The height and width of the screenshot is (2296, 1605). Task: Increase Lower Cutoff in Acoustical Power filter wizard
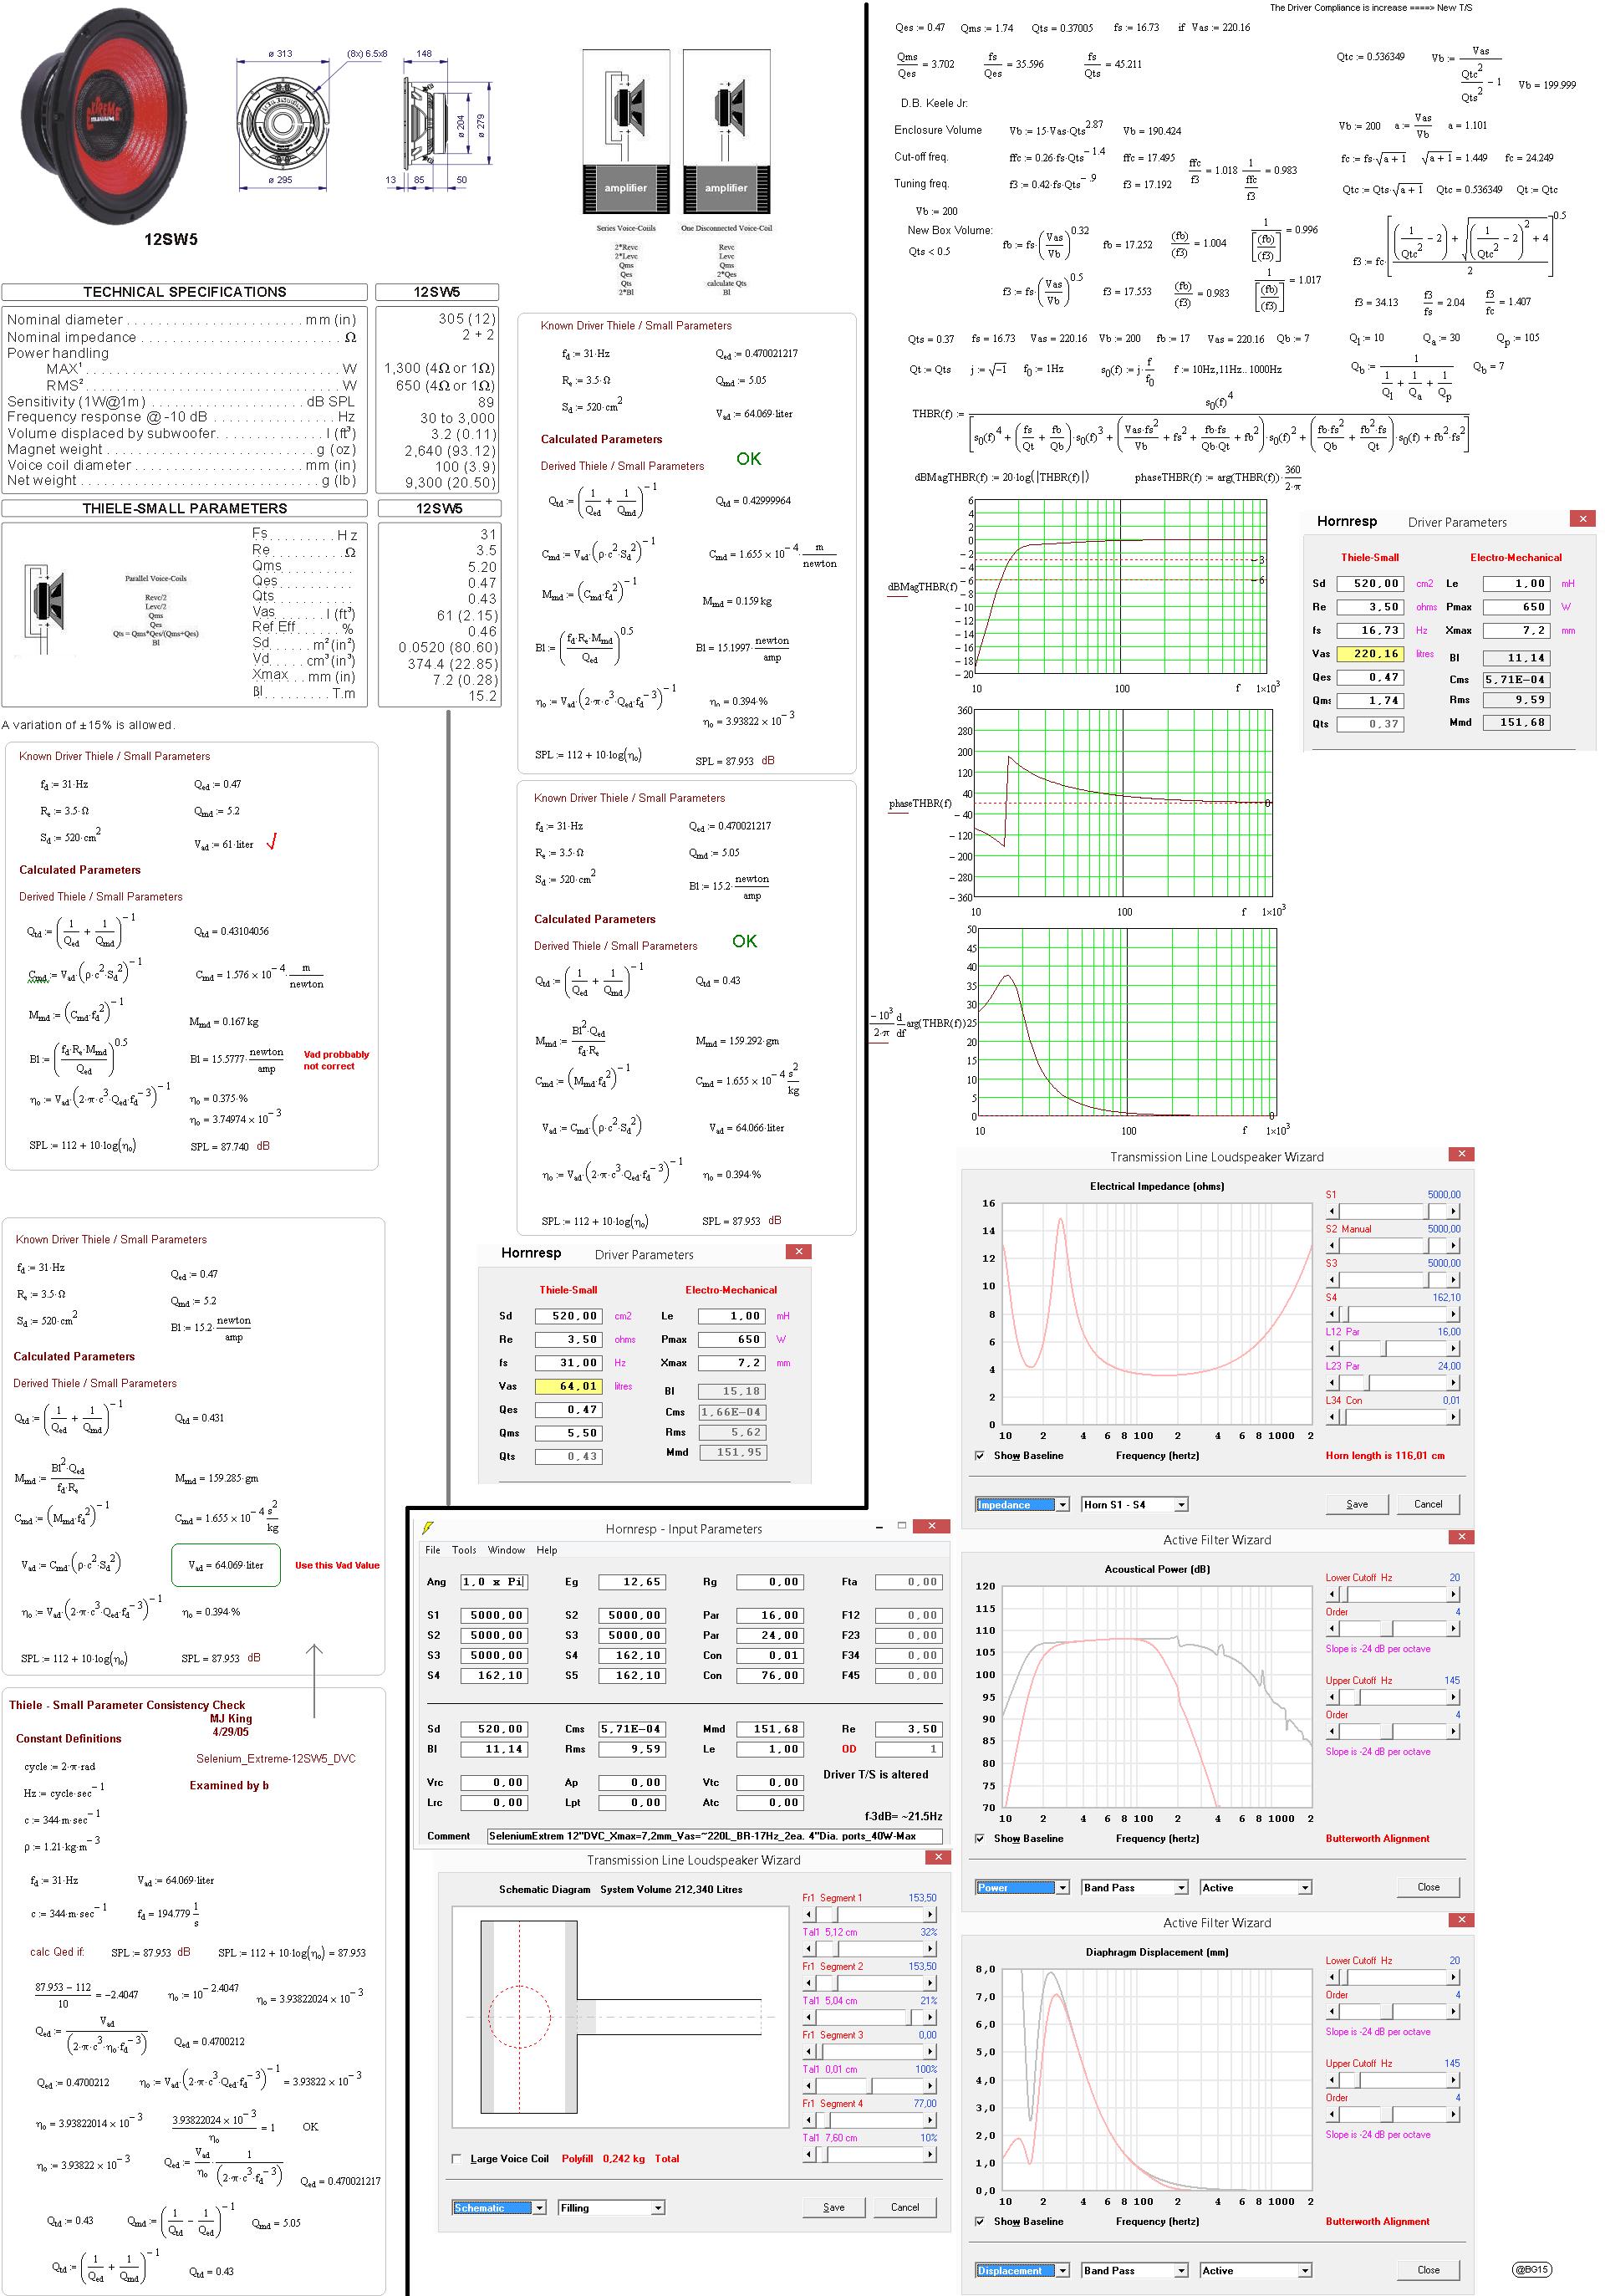point(1454,1594)
